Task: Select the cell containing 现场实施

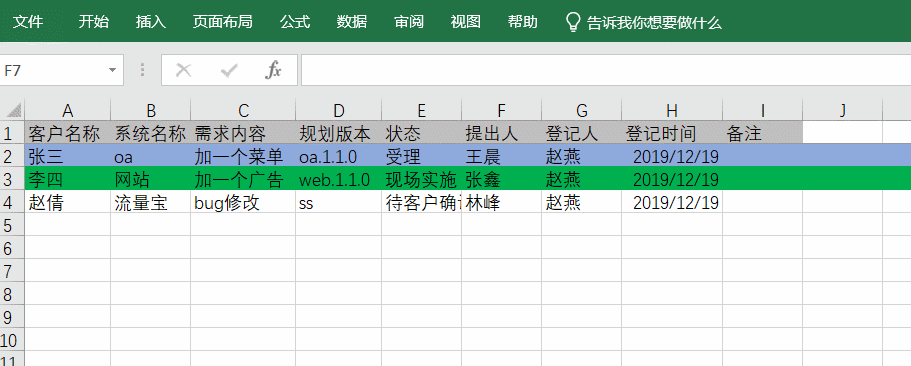Action: coord(421,179)
